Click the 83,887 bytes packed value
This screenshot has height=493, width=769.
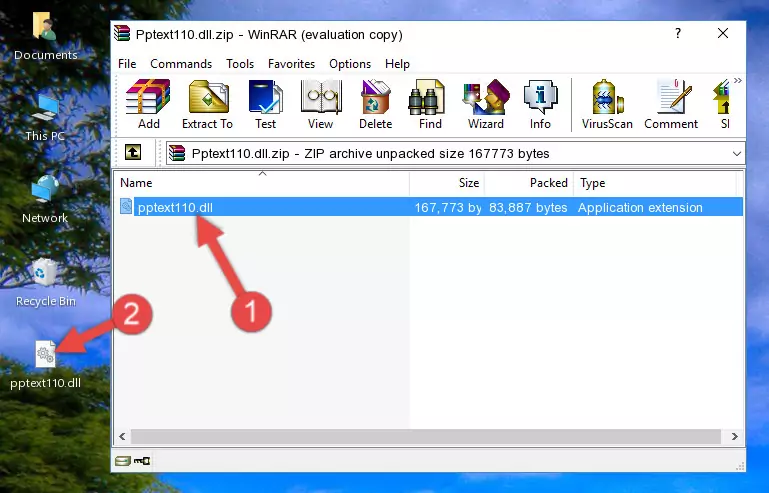click(528, 208)
